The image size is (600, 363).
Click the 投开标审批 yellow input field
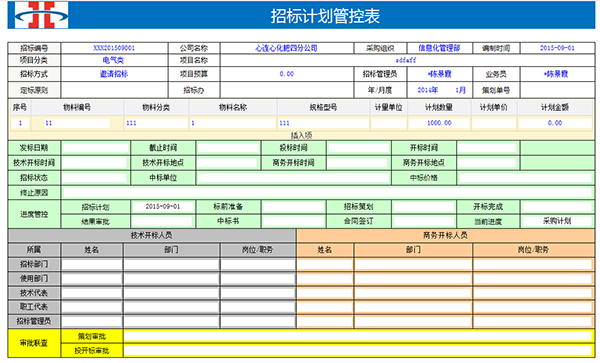click(358, 350)
